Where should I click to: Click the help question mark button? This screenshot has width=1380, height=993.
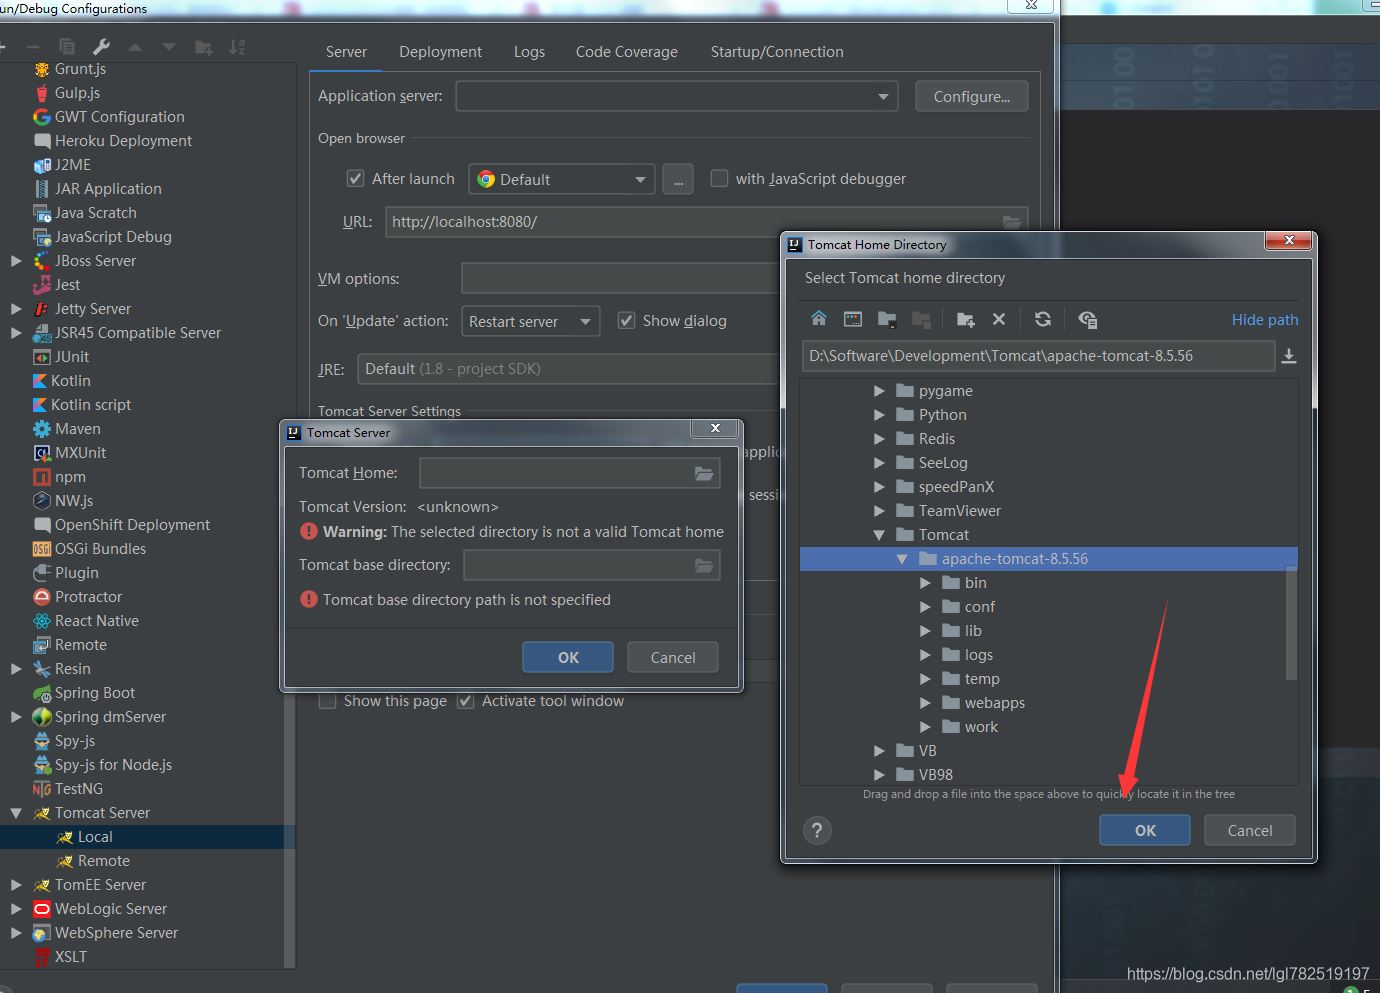coord(817,830)
